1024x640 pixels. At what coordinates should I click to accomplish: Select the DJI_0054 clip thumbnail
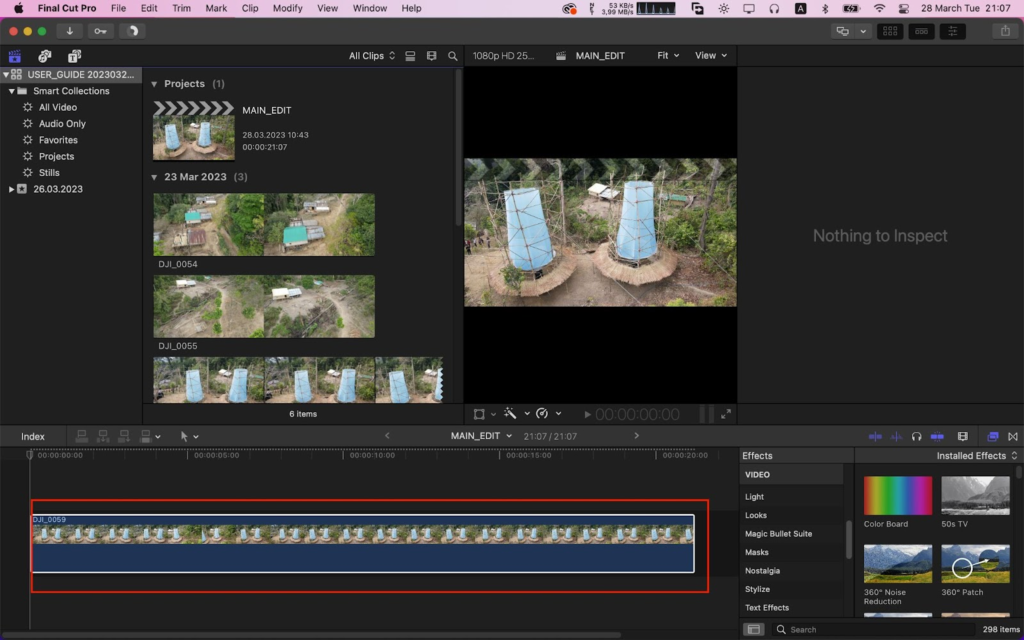click(264, 225)
